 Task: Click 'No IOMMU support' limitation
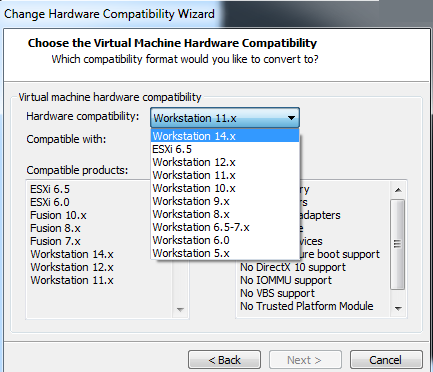tap(286, 280)
